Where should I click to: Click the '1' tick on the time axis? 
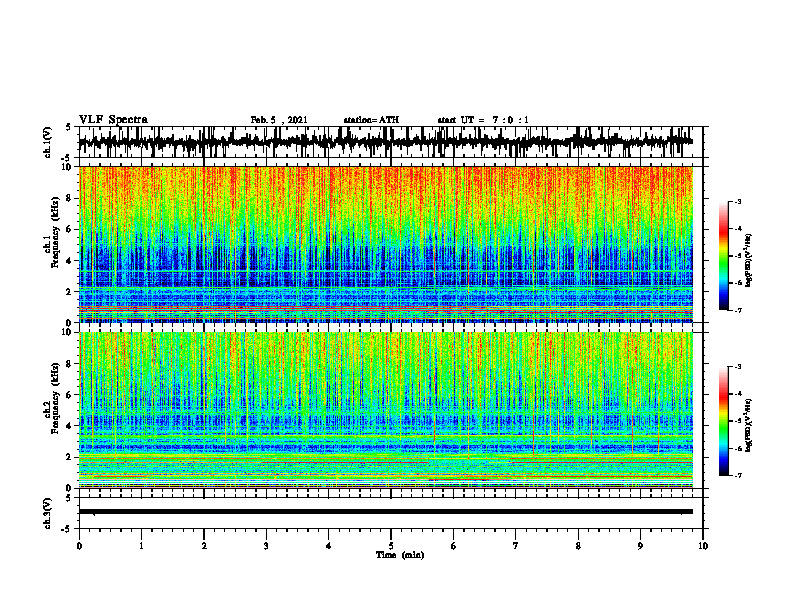pyautogui.click(x=141, y=546)
